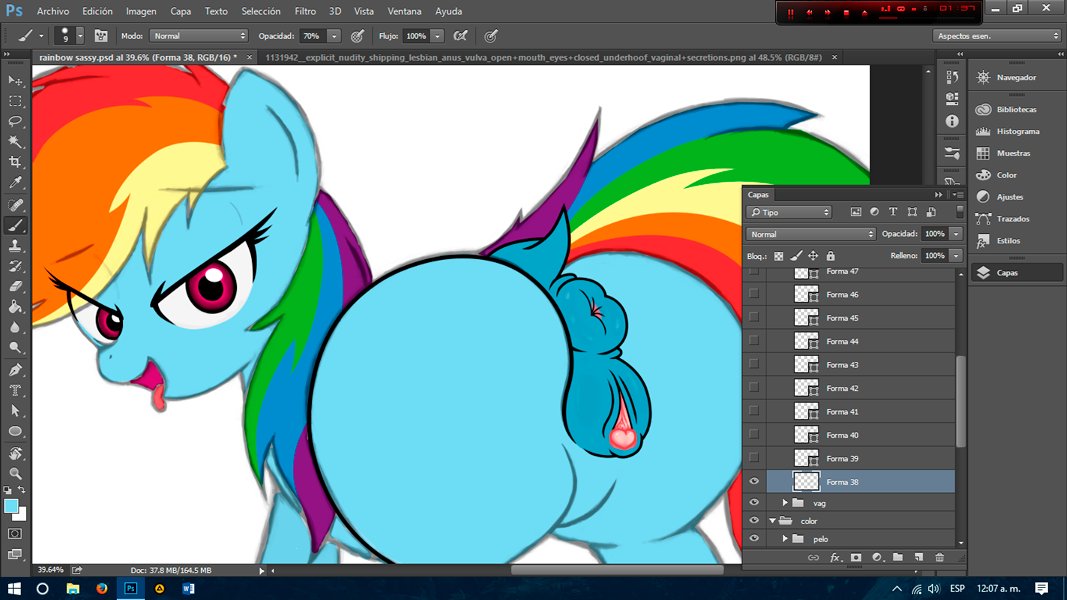Open the Capa menu
Screen dimensions: 1067x600
tap(180, 12)
